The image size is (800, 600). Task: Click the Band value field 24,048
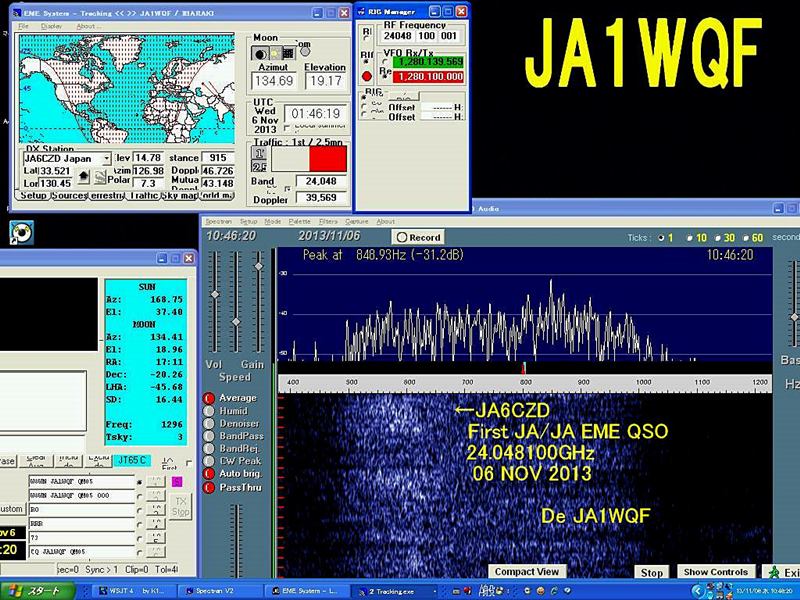pos(321,181)
